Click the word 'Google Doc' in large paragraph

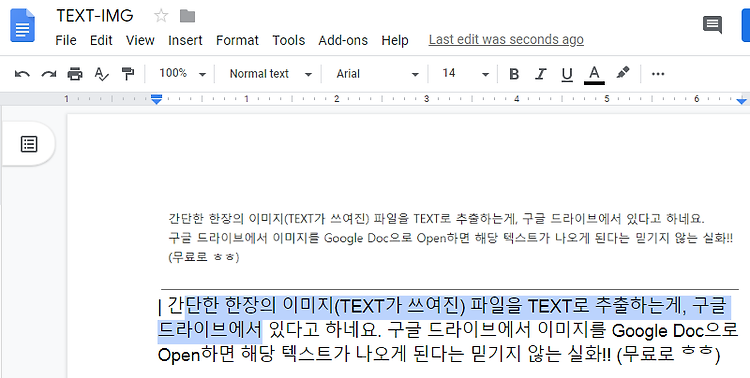[658, 331]
